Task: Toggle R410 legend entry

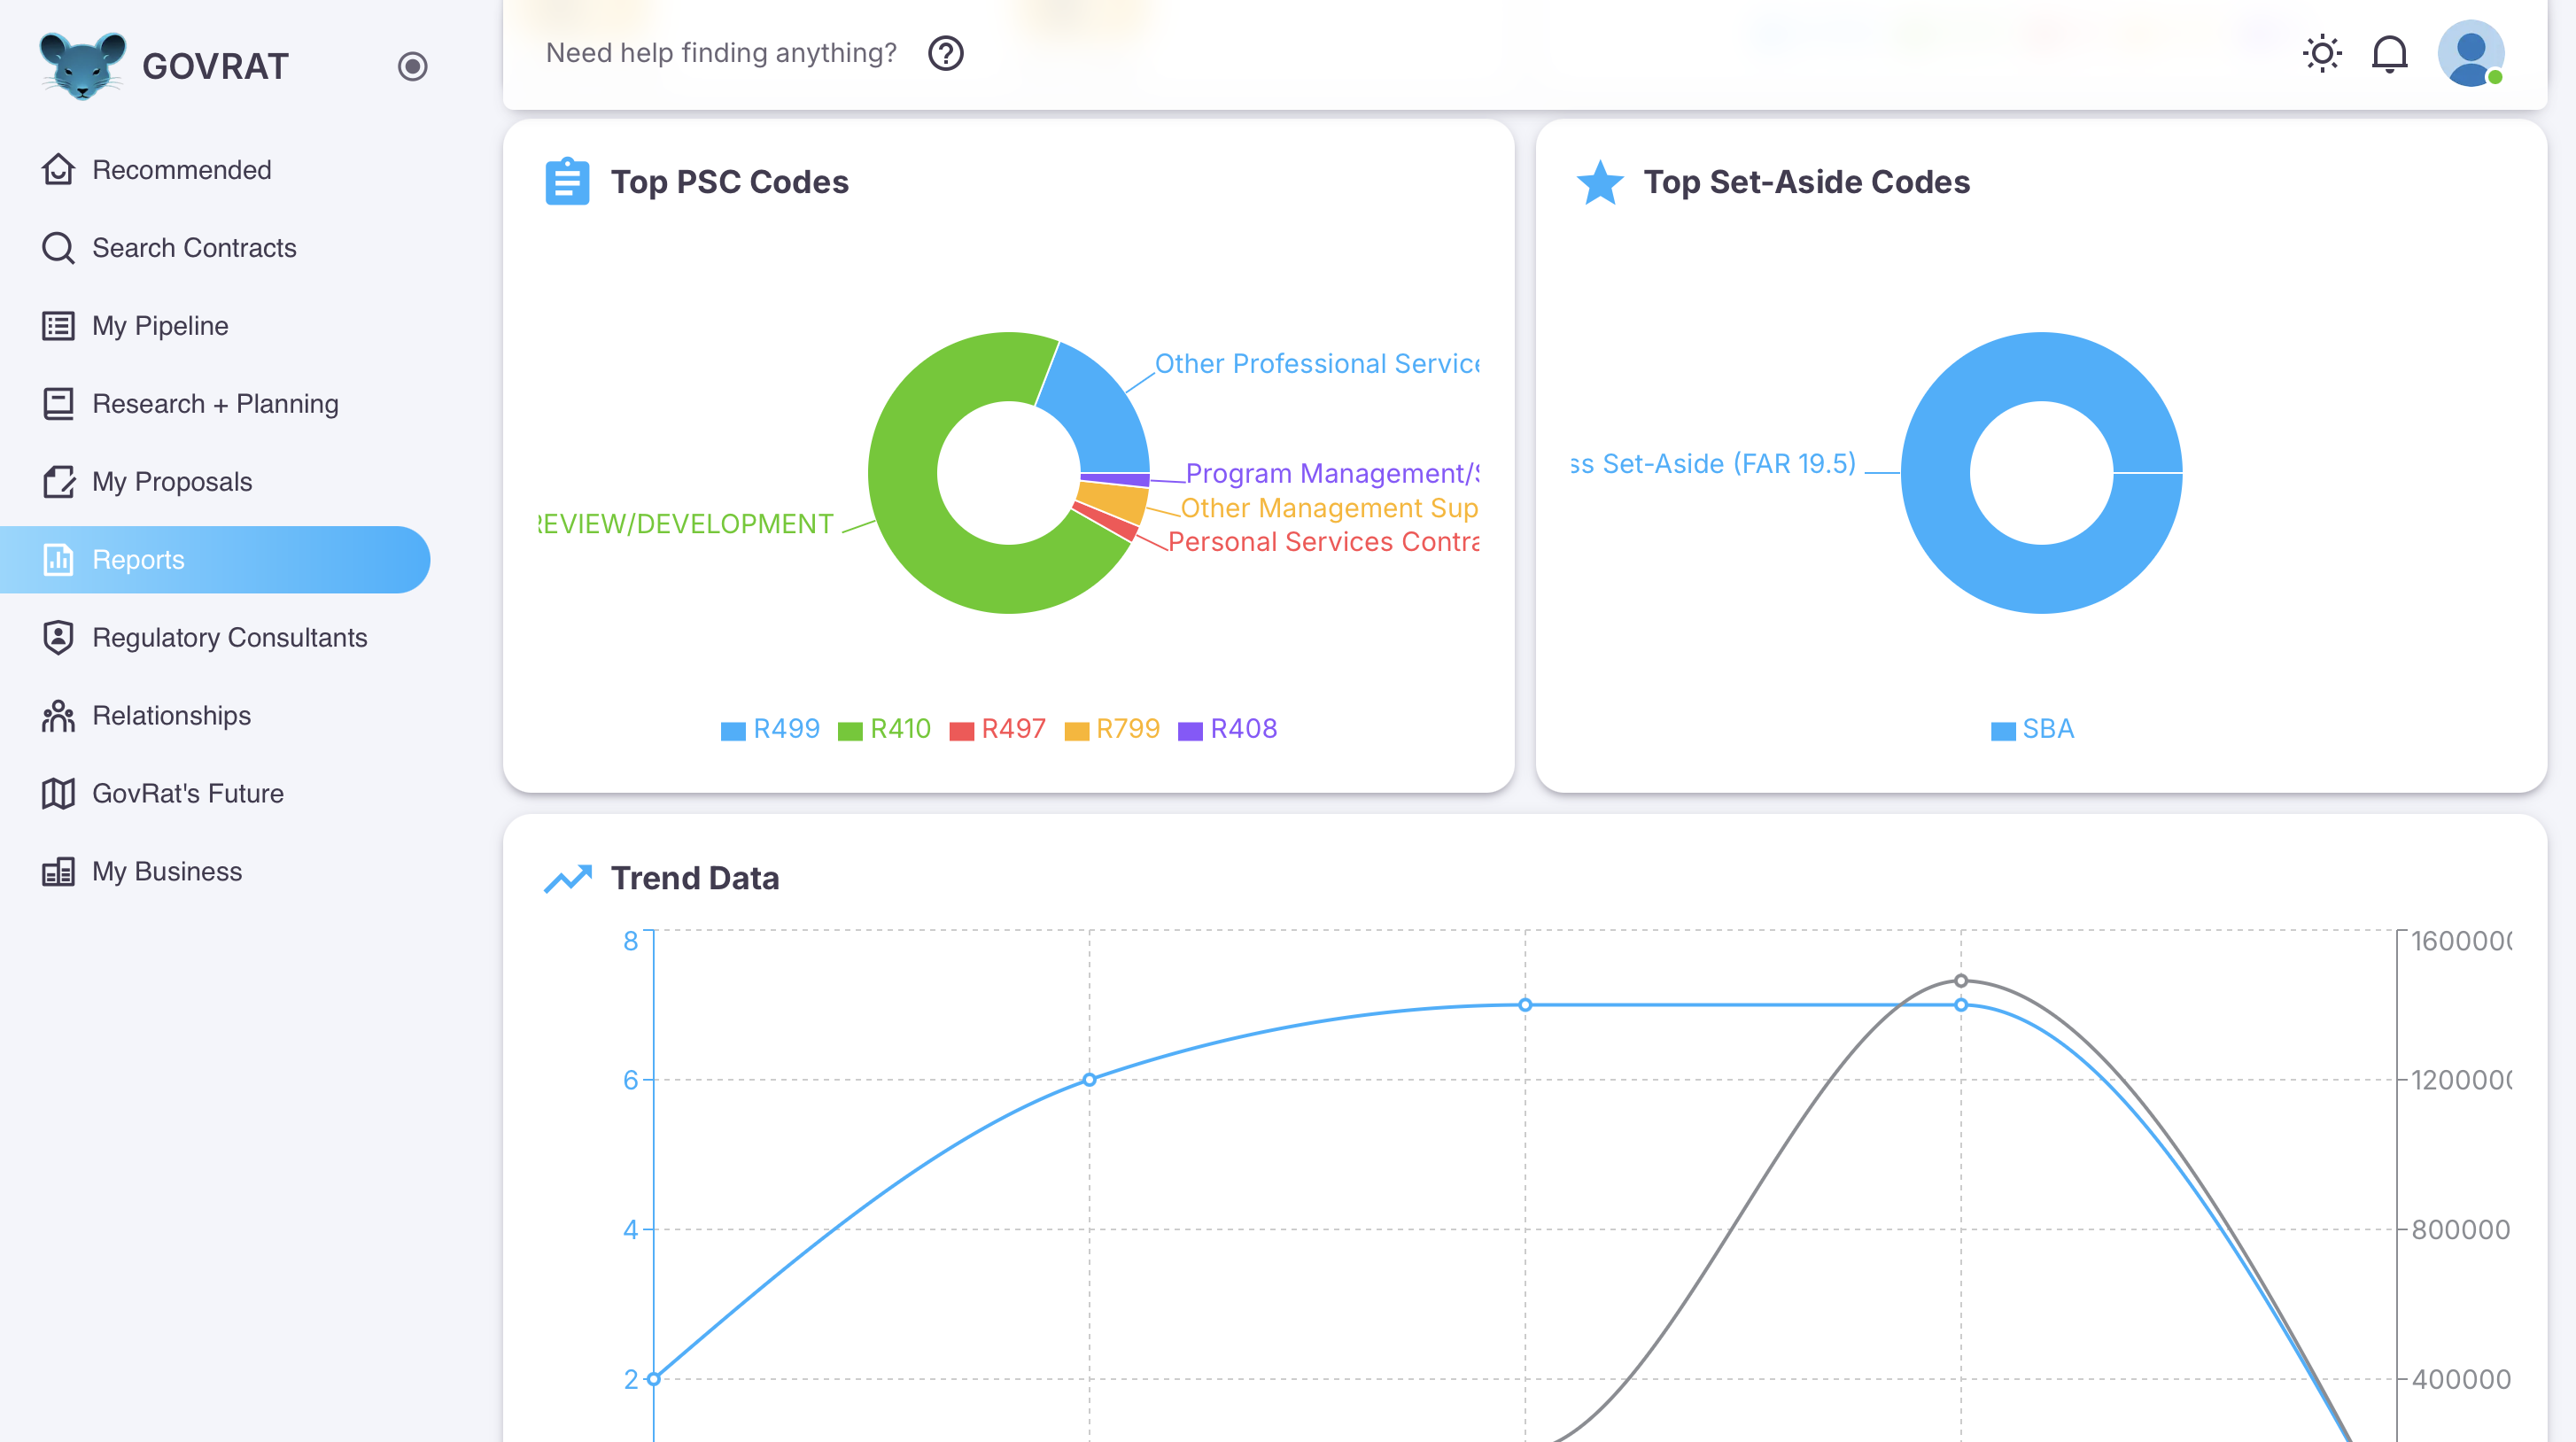Action: 884,729
